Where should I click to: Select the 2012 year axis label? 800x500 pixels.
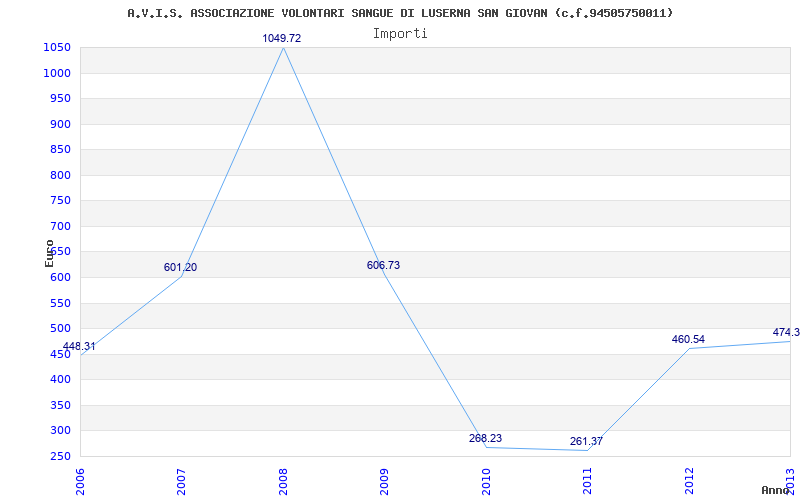pos(689,482)
